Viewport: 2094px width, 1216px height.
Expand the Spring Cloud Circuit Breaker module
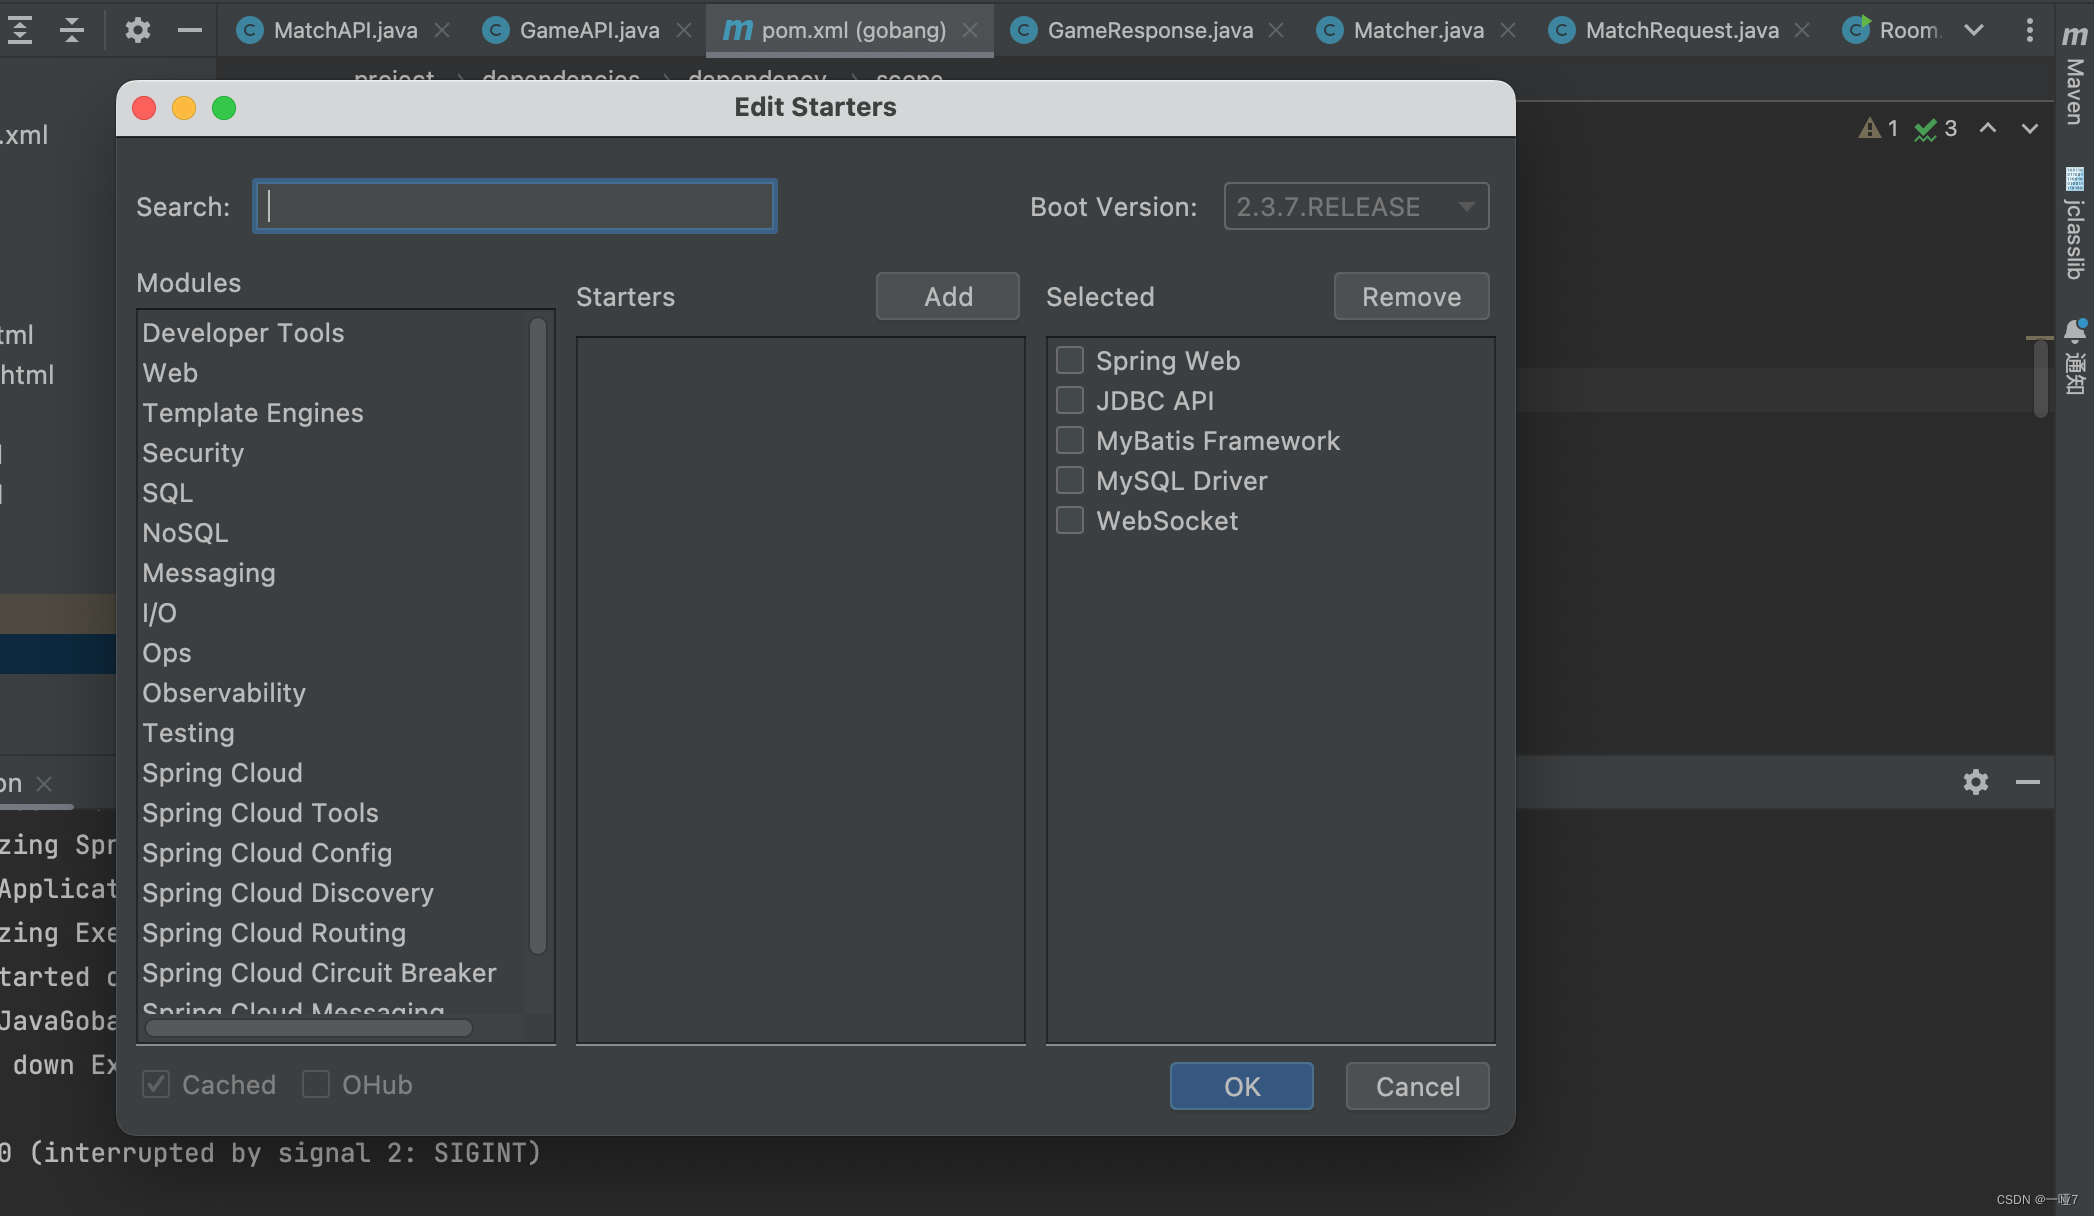pyautogui.click(x=318, y=973)
